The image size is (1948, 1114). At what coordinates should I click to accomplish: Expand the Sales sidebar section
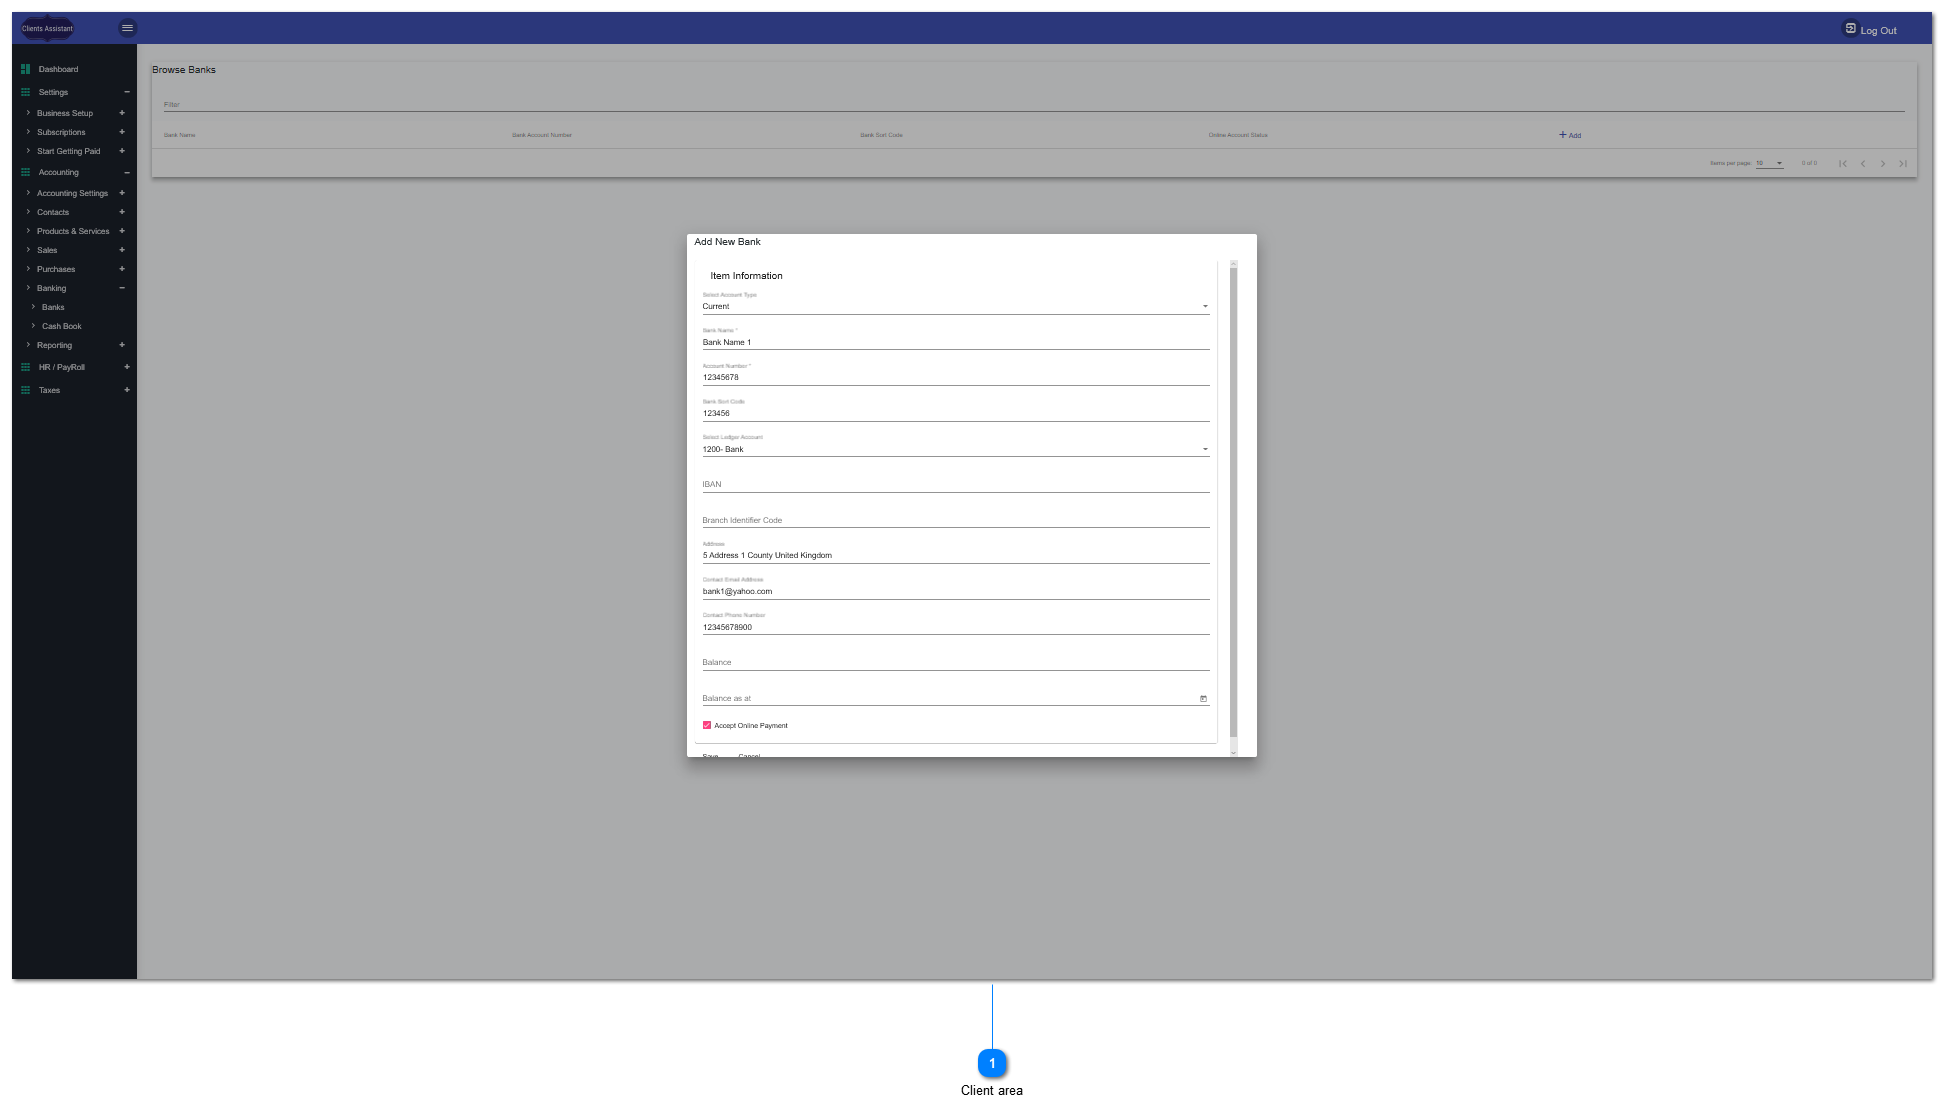point(122,250)
